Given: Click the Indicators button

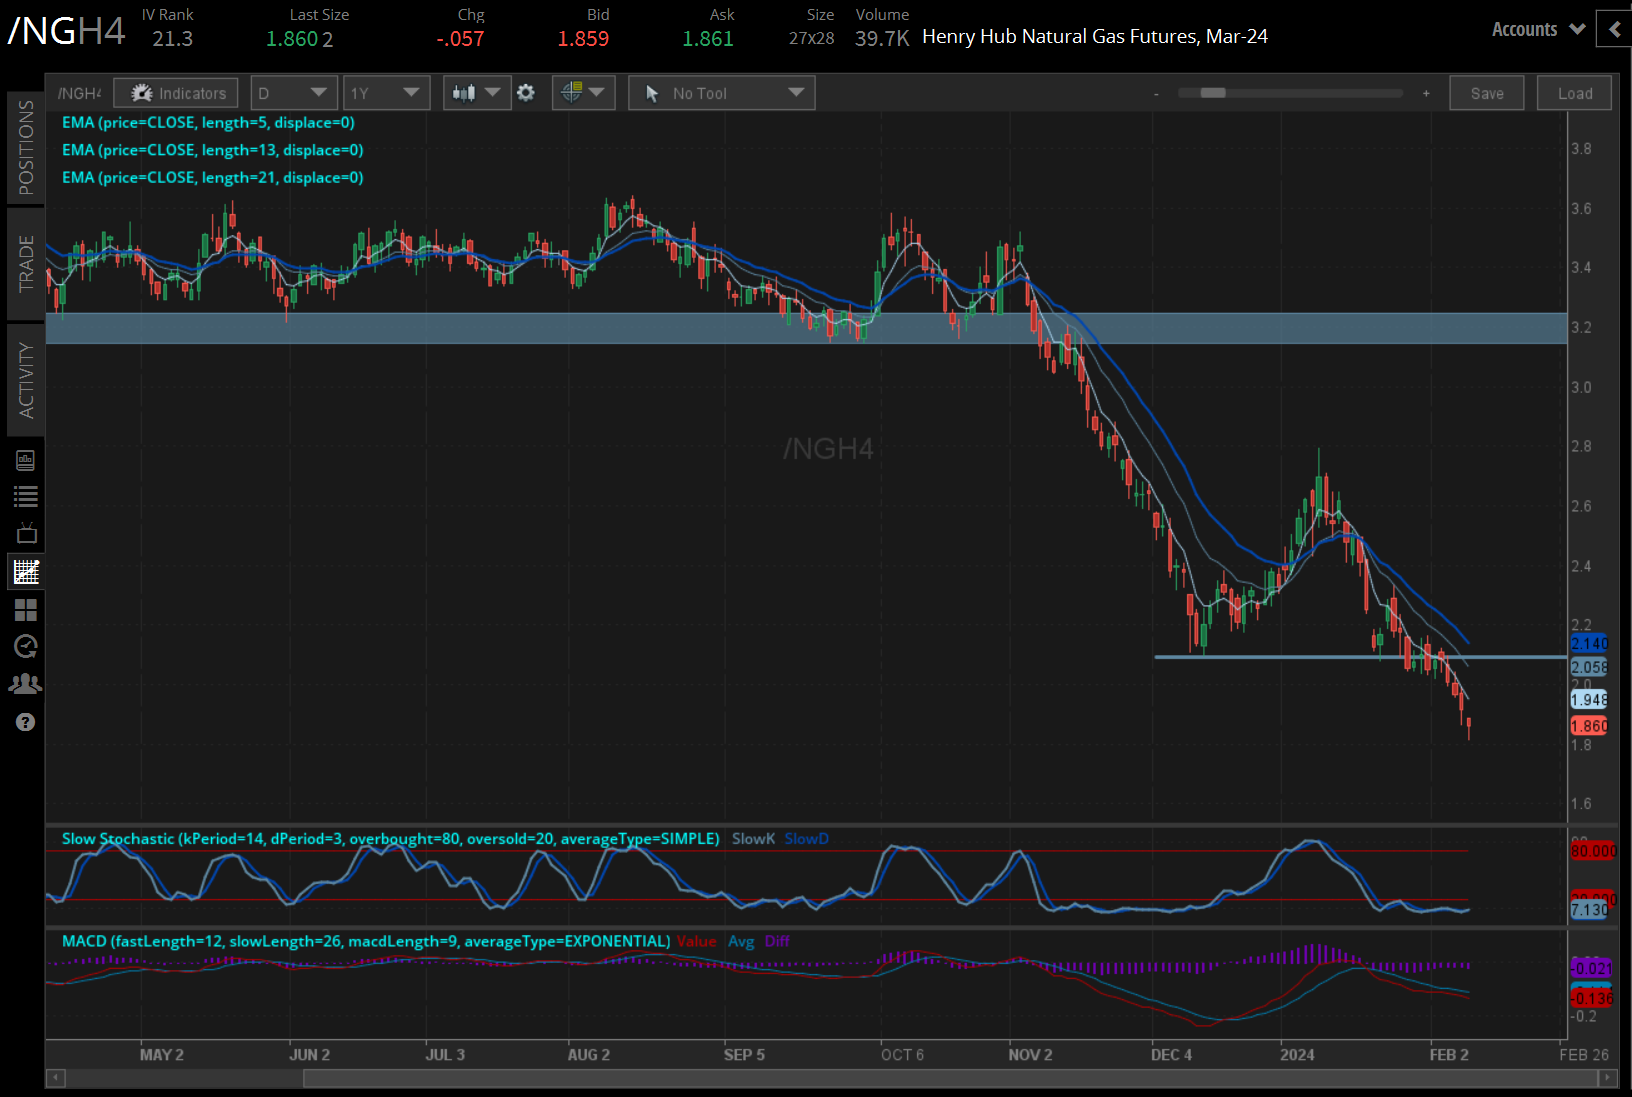Looking at the screenshot, I should pos(176,92).
